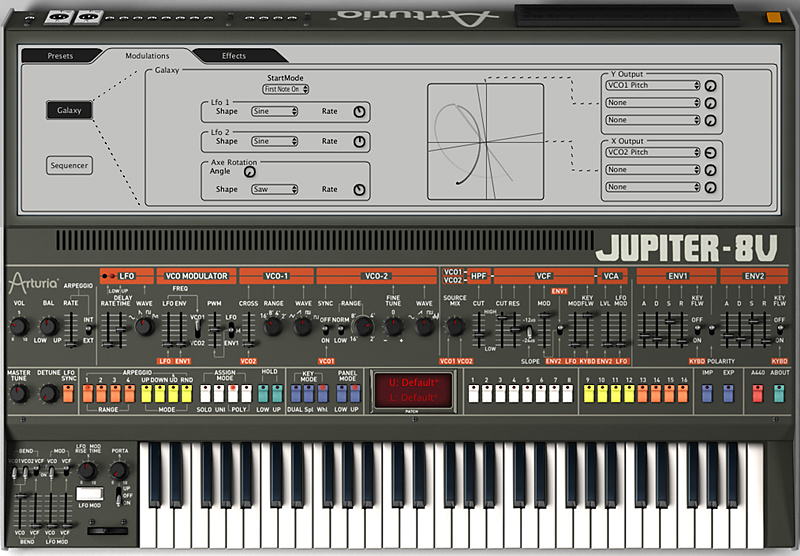
Task: Open Lfo 1 Shape dropdown
Action: (x=274, y=111)
